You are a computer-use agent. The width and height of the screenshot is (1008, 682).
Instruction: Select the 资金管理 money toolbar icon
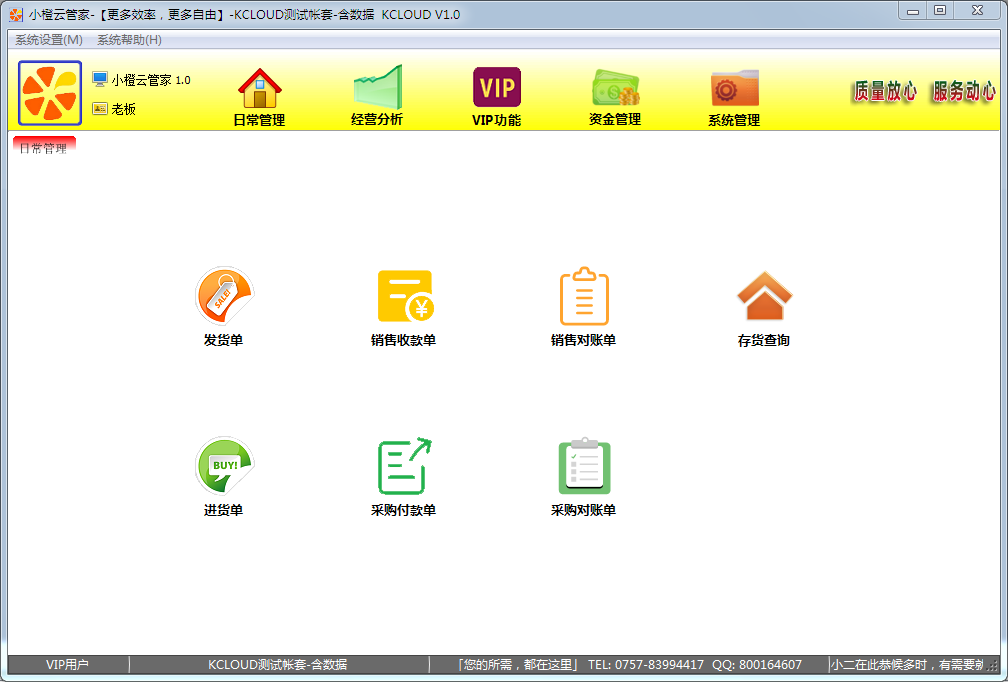(x=615, y=87)
